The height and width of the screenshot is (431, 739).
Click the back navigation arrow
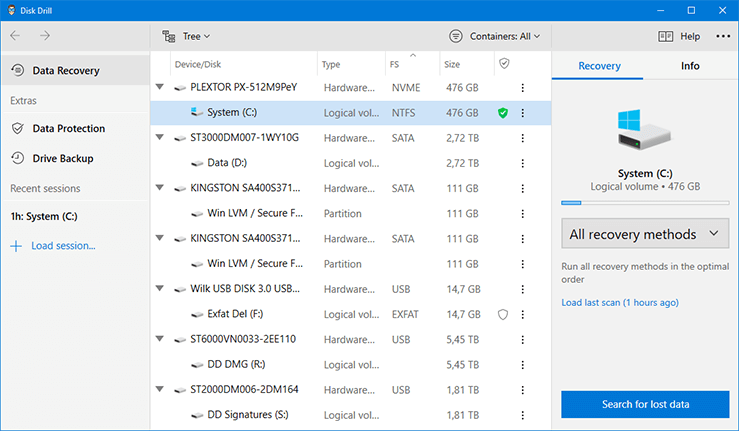coord(15,36)
